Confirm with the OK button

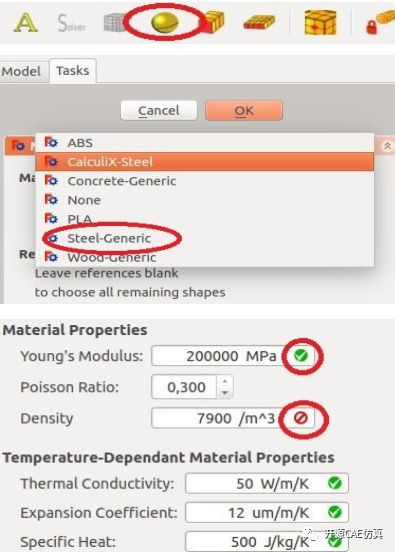coord(244,111)
